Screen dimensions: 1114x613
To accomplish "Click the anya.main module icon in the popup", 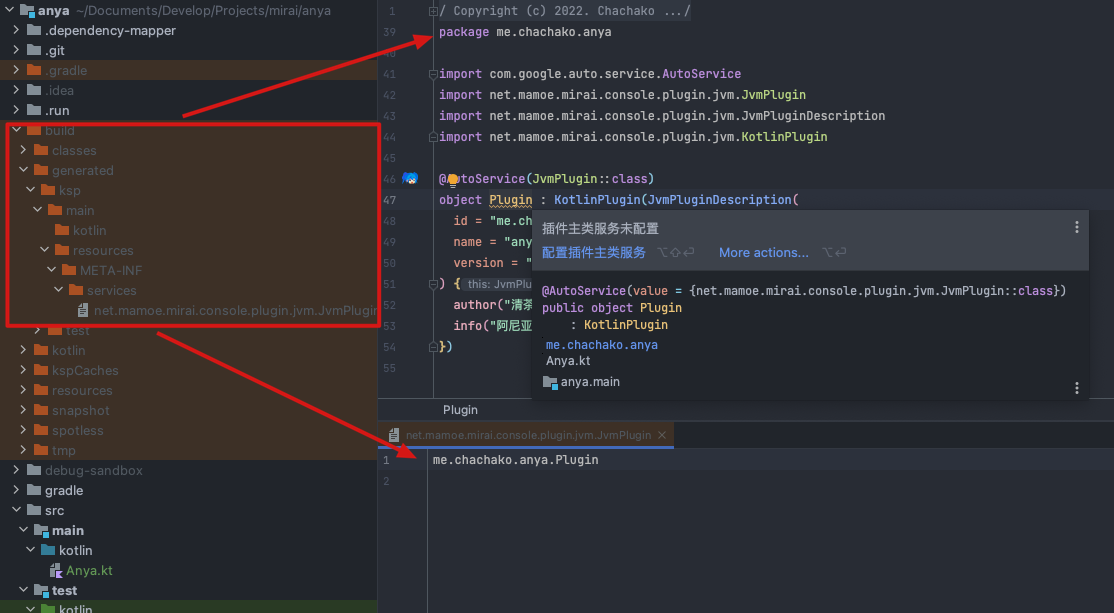I will coord(552,381).
